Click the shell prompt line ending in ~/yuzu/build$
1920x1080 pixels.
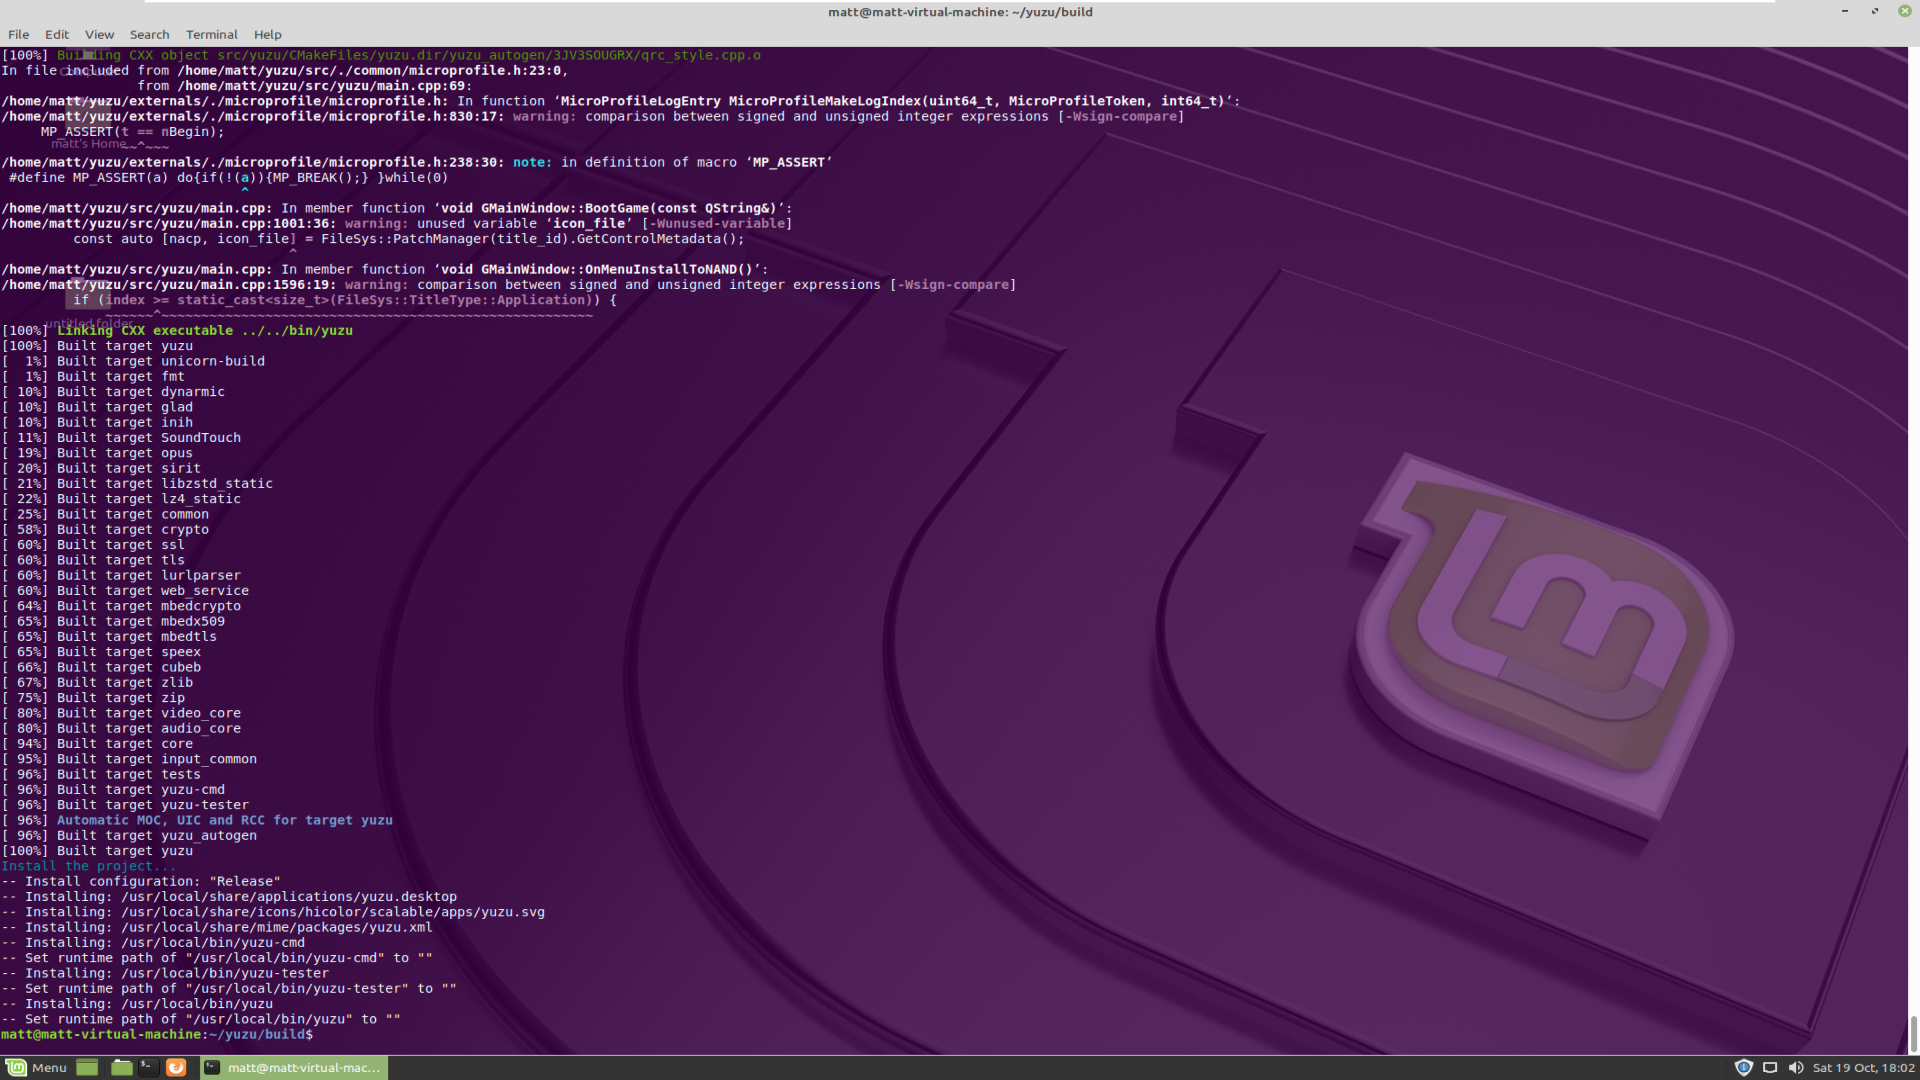click(x=157, y=1035)
